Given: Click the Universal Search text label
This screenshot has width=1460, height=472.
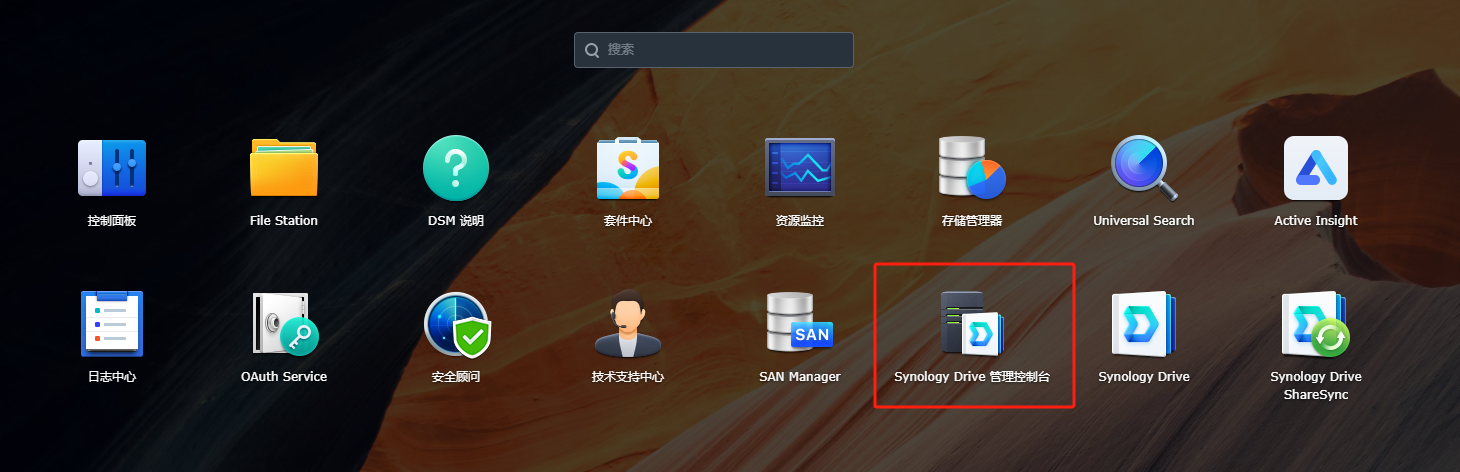Looking at the screenshot, I should pyautogui.click(x=1144, y=221).
